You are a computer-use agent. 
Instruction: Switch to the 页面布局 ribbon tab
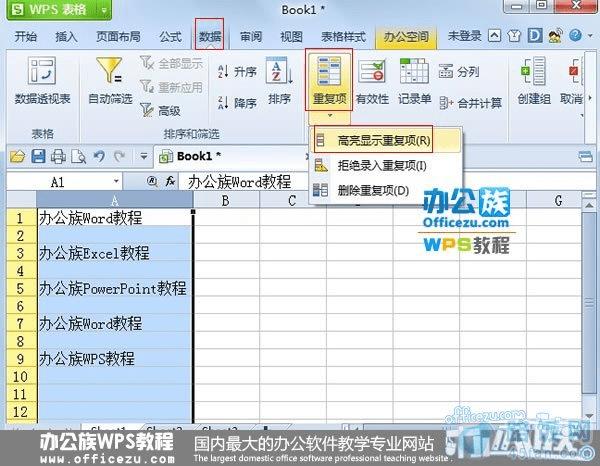[118, 37]
